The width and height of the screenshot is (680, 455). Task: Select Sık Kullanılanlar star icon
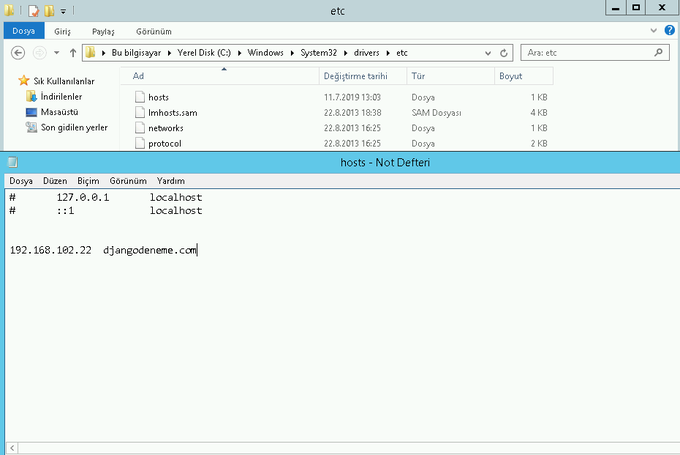24,80
